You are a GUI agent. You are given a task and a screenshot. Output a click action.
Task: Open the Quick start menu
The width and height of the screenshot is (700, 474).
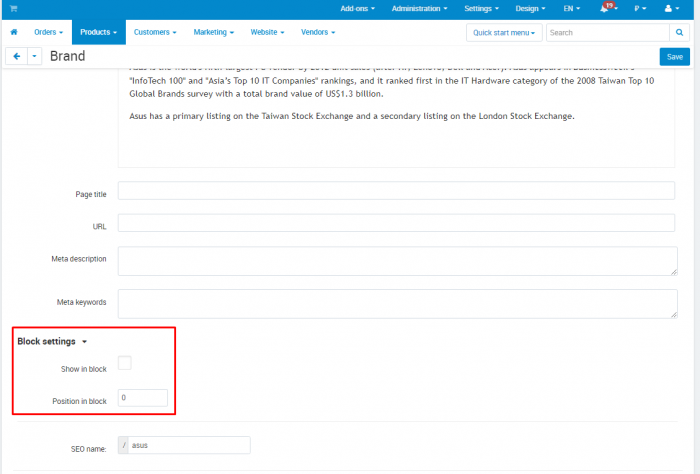point(504,33)
